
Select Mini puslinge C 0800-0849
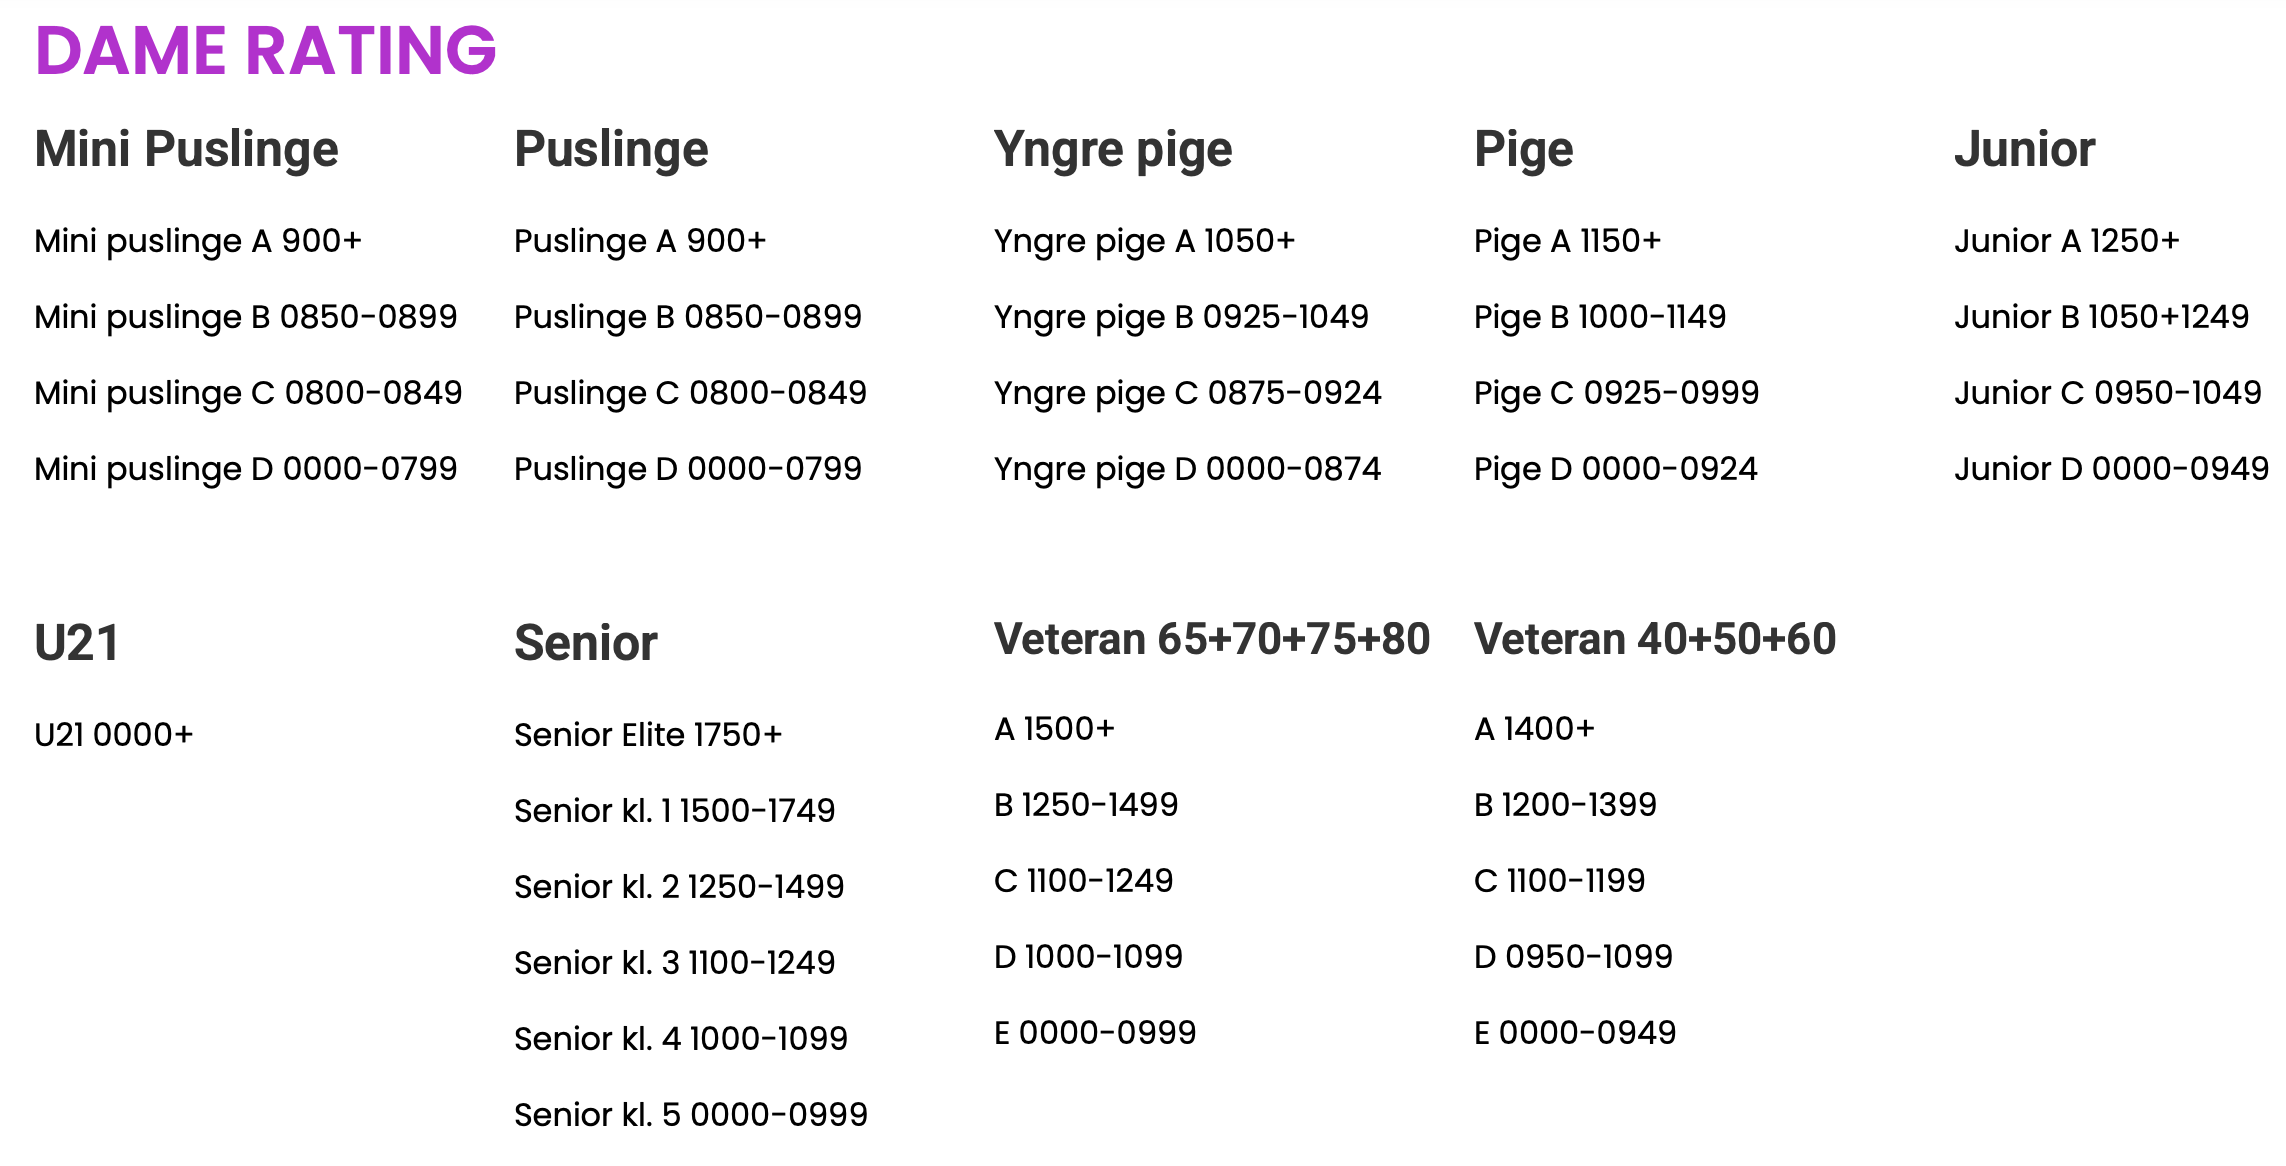(x=248, y=393)
